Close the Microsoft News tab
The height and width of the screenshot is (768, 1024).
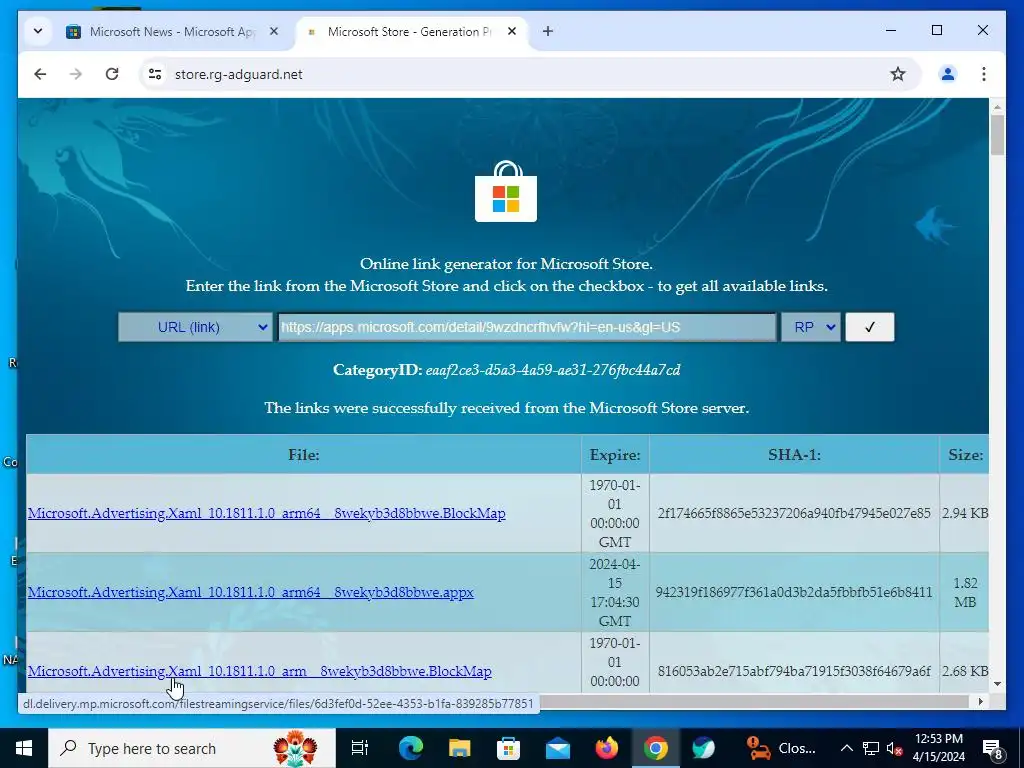click(274, 31)
